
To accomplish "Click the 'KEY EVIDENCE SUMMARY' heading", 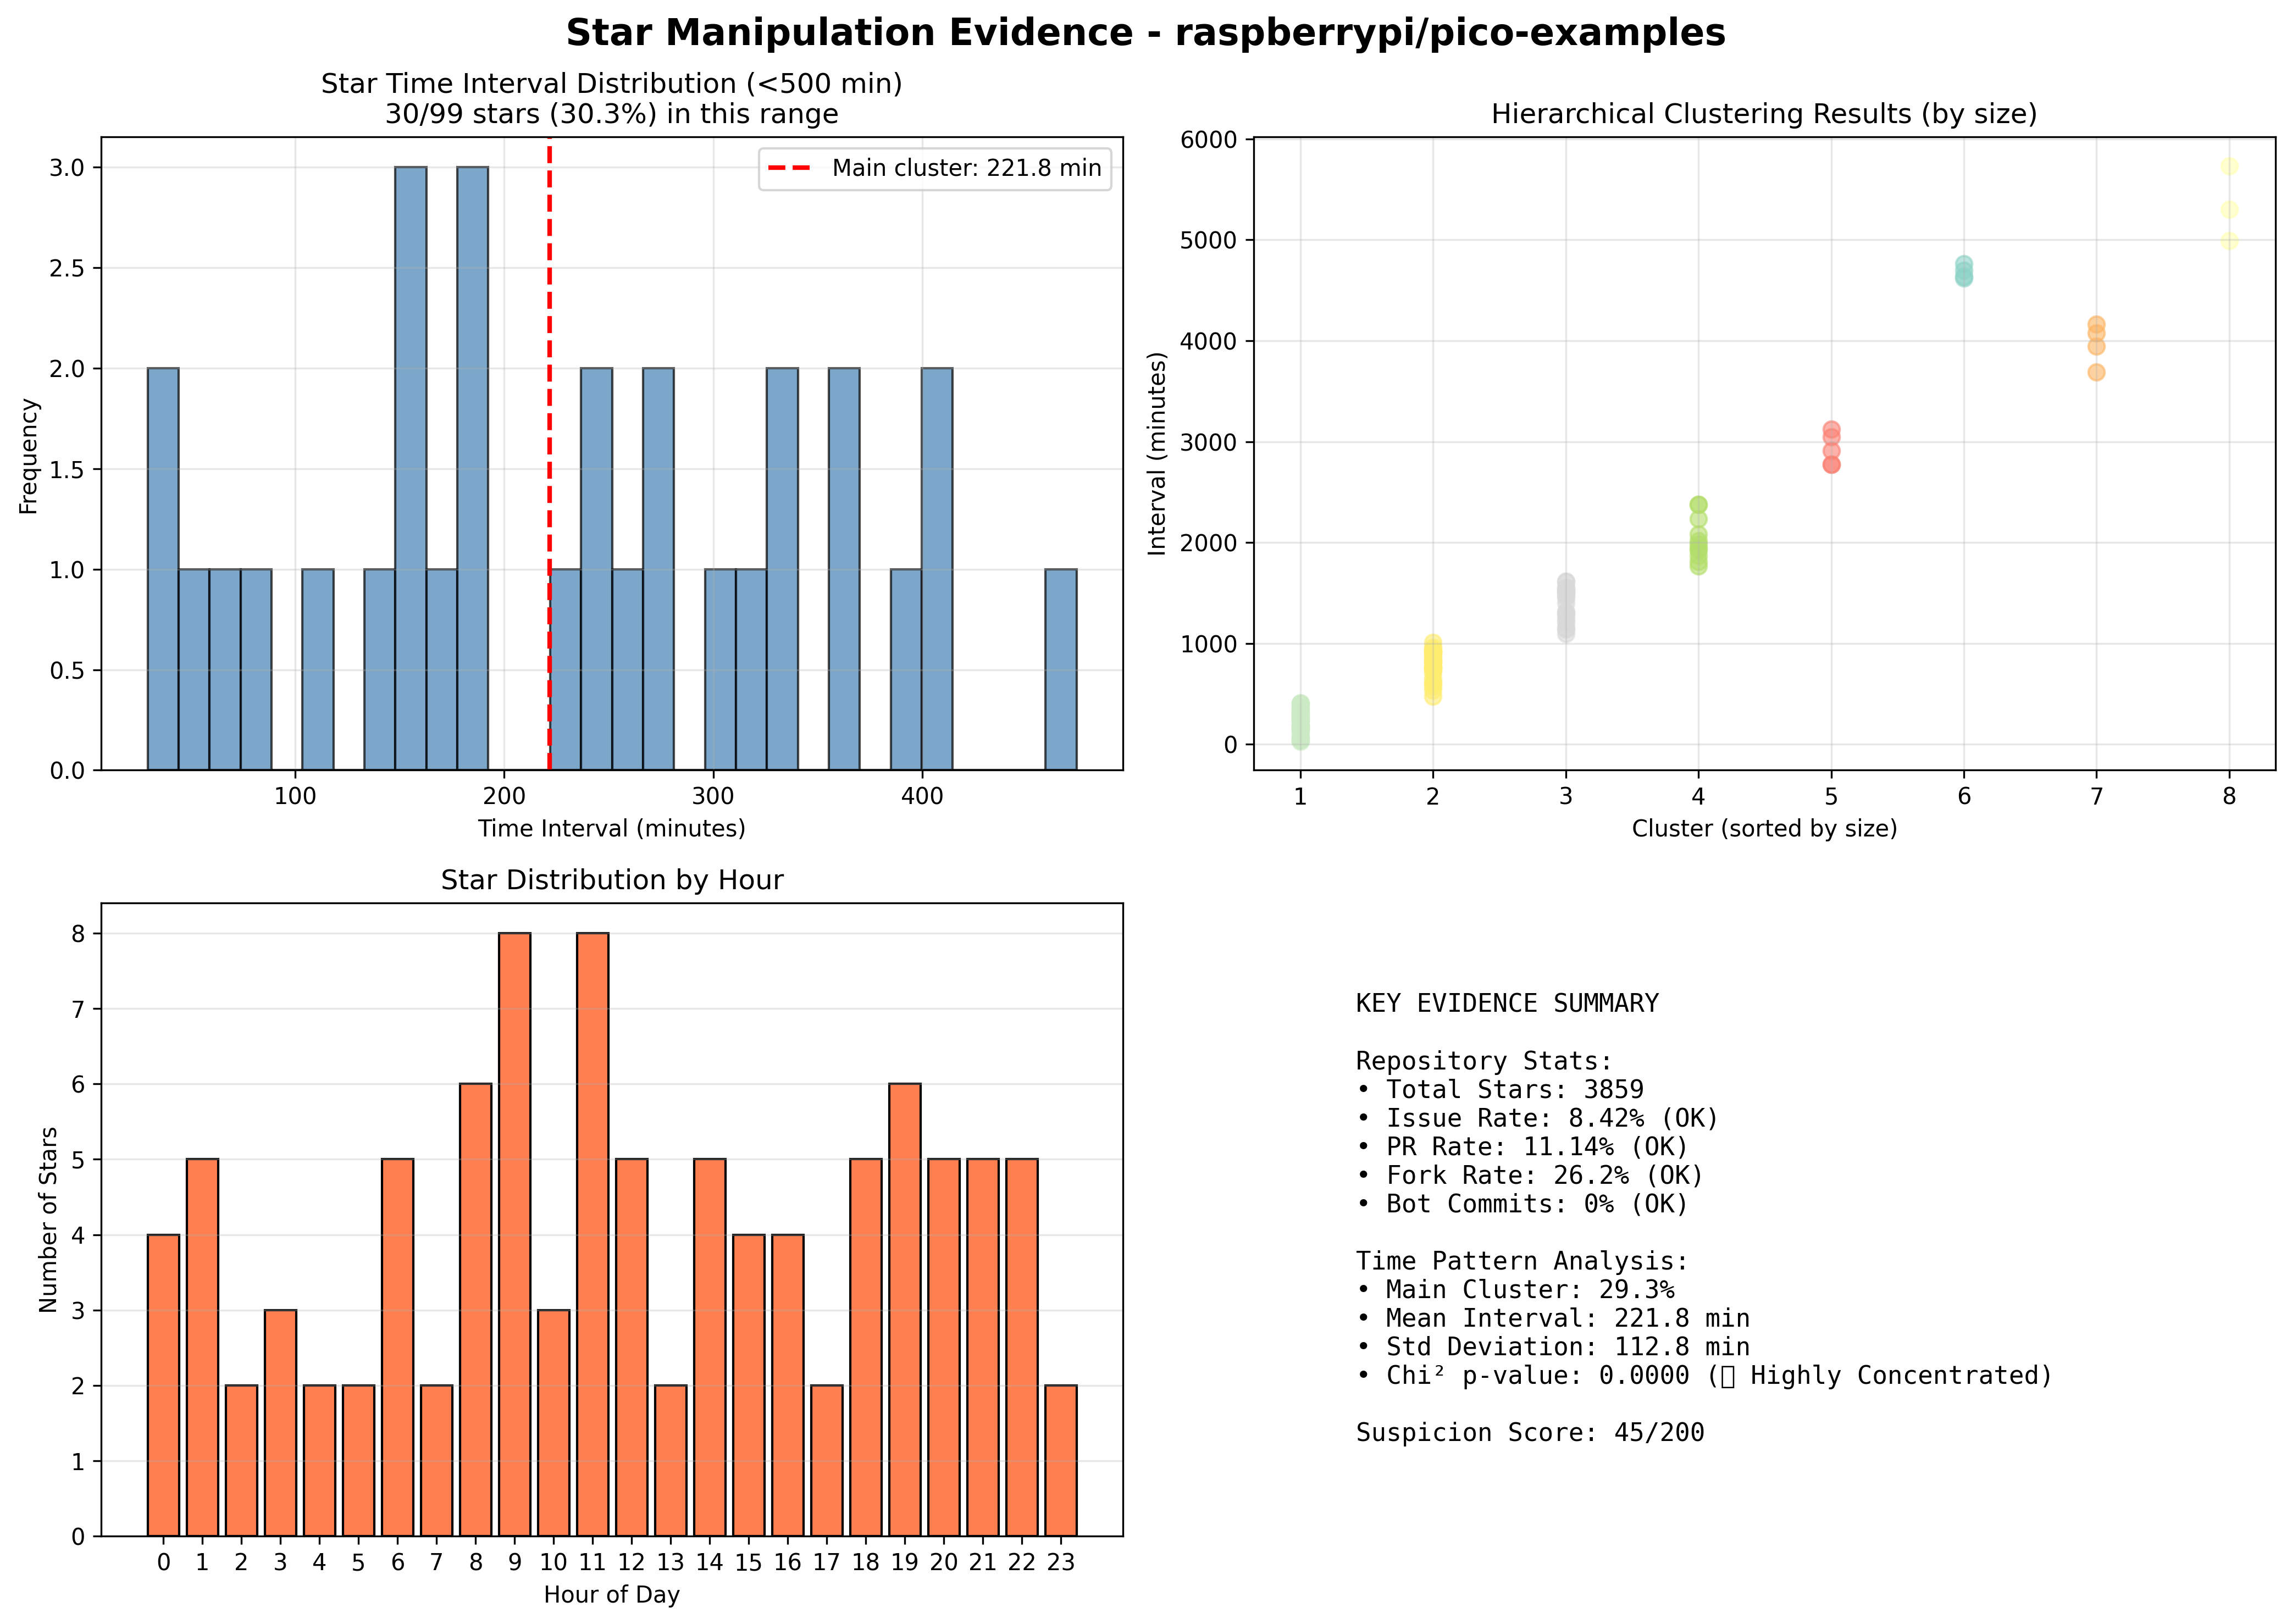I will click(x=1506, y=1003).
